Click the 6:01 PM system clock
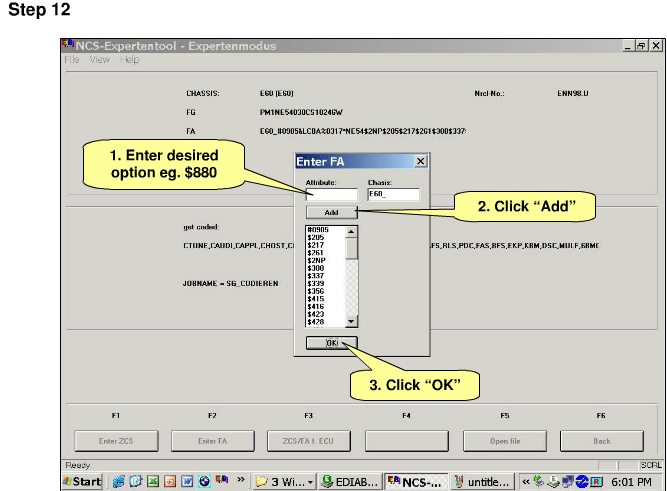 (631, 482)
